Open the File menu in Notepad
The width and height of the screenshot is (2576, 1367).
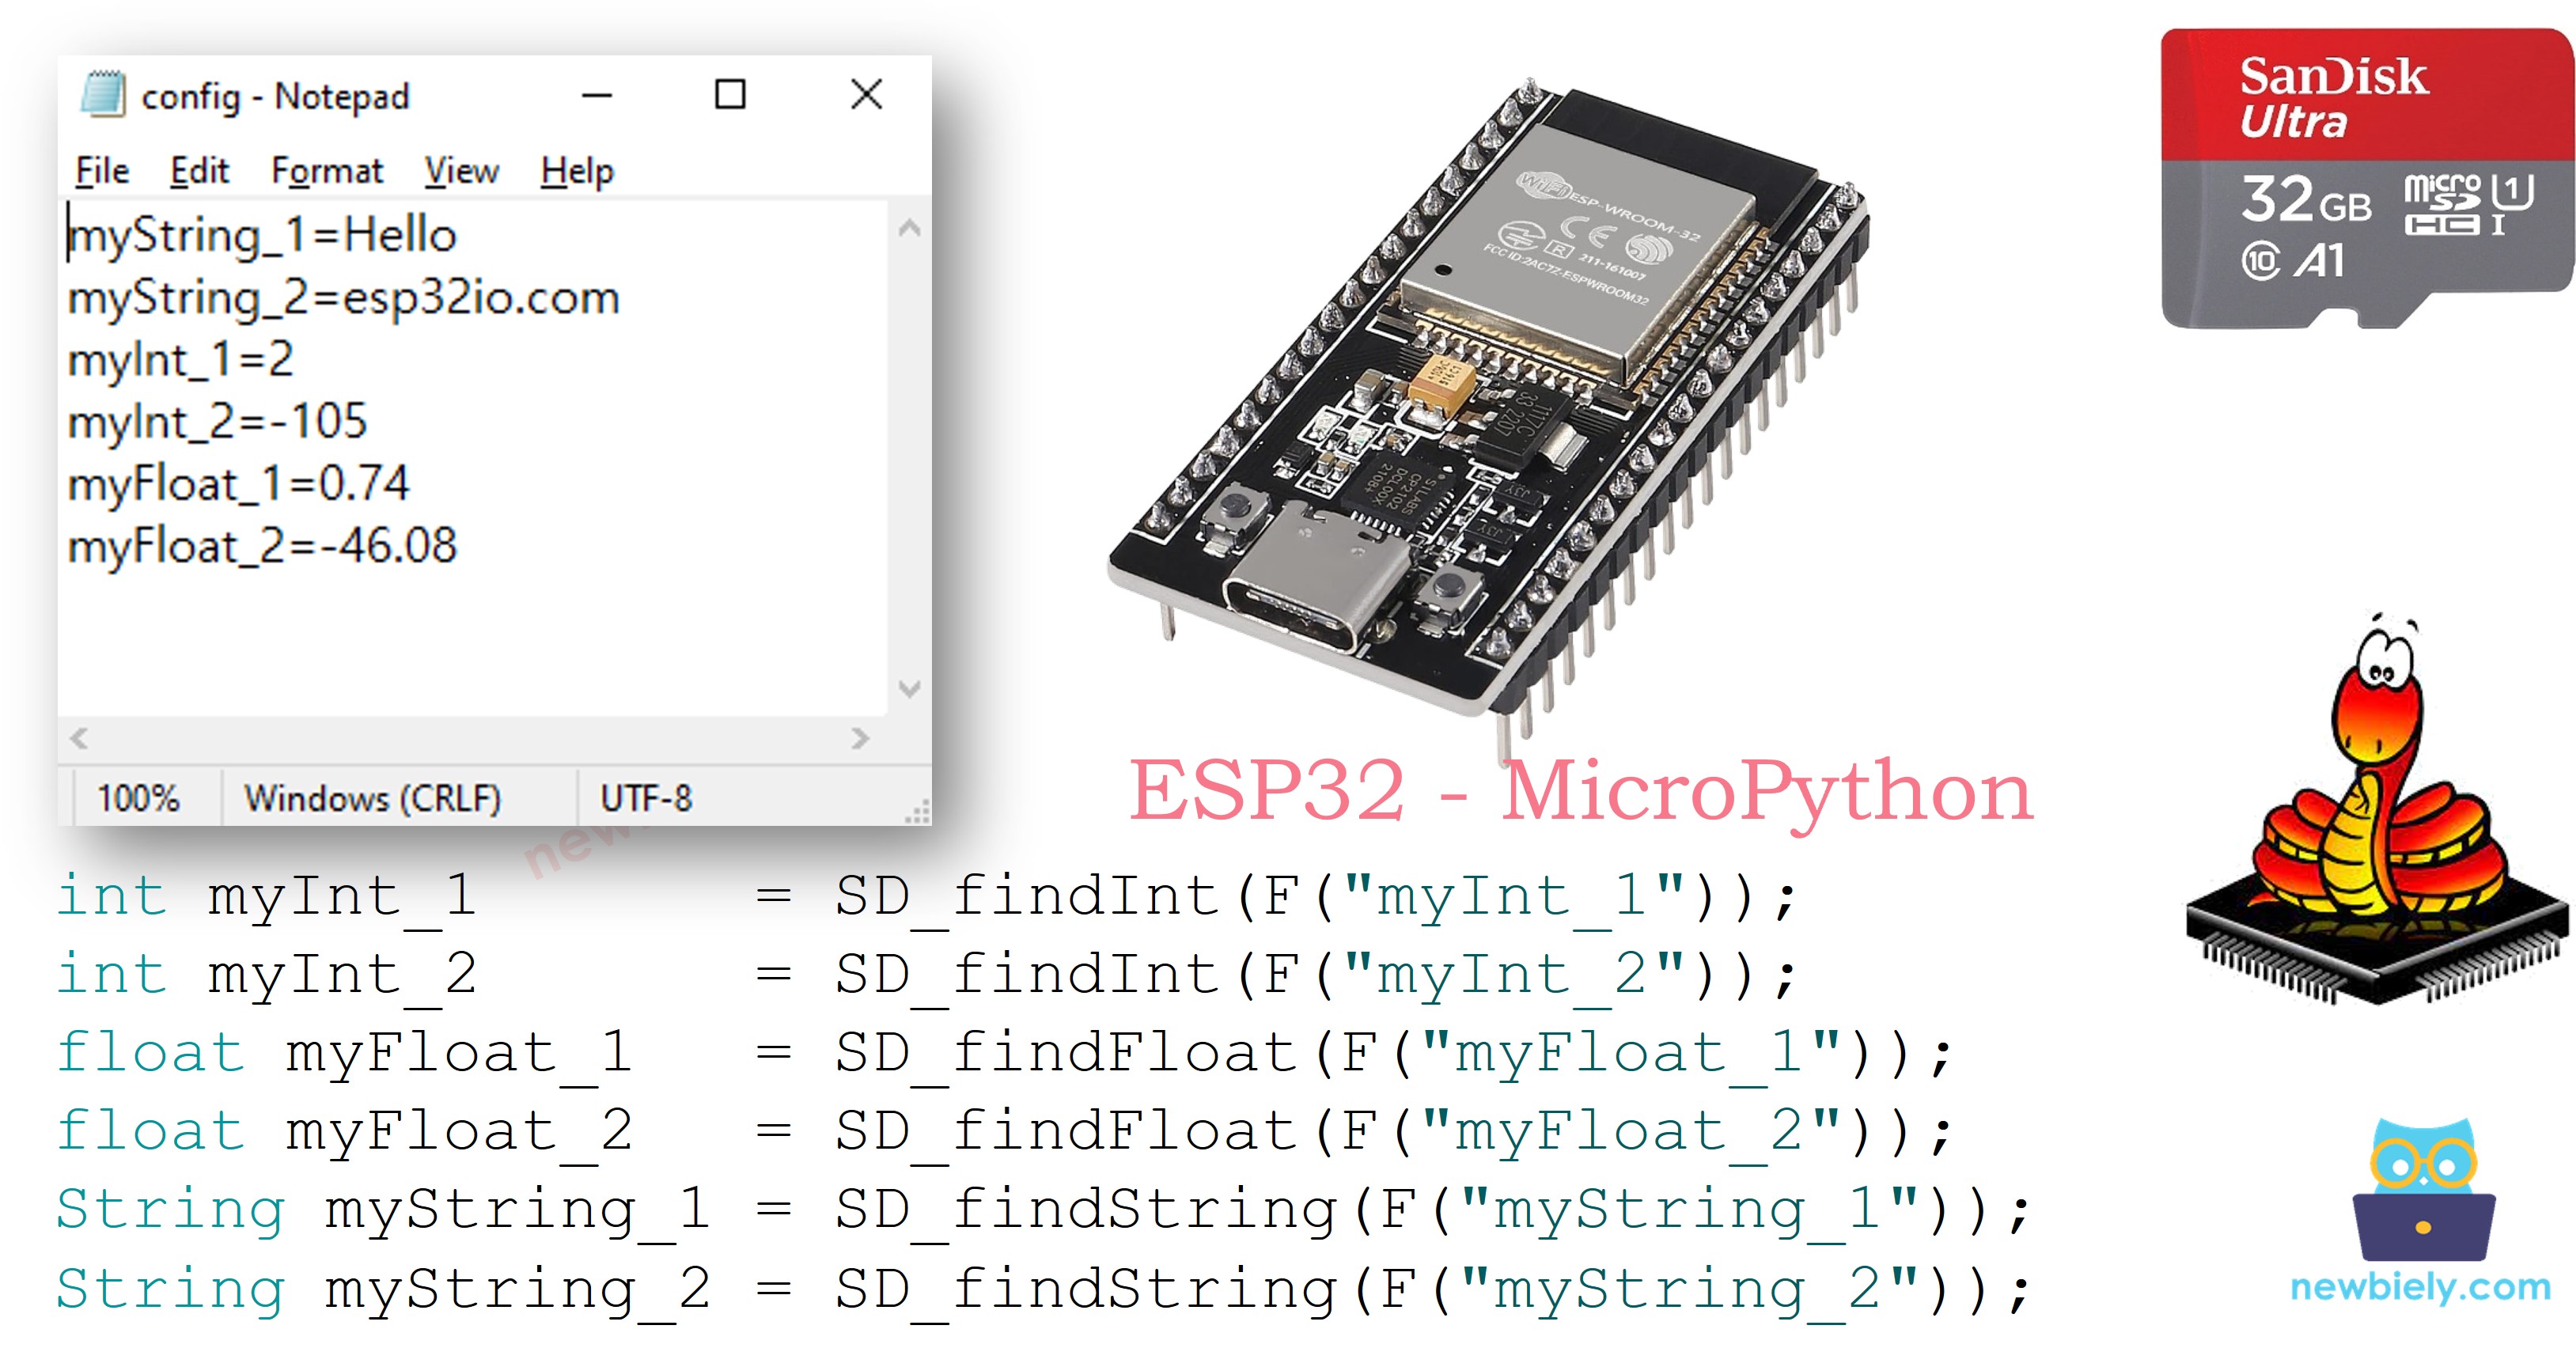(102, 170)
